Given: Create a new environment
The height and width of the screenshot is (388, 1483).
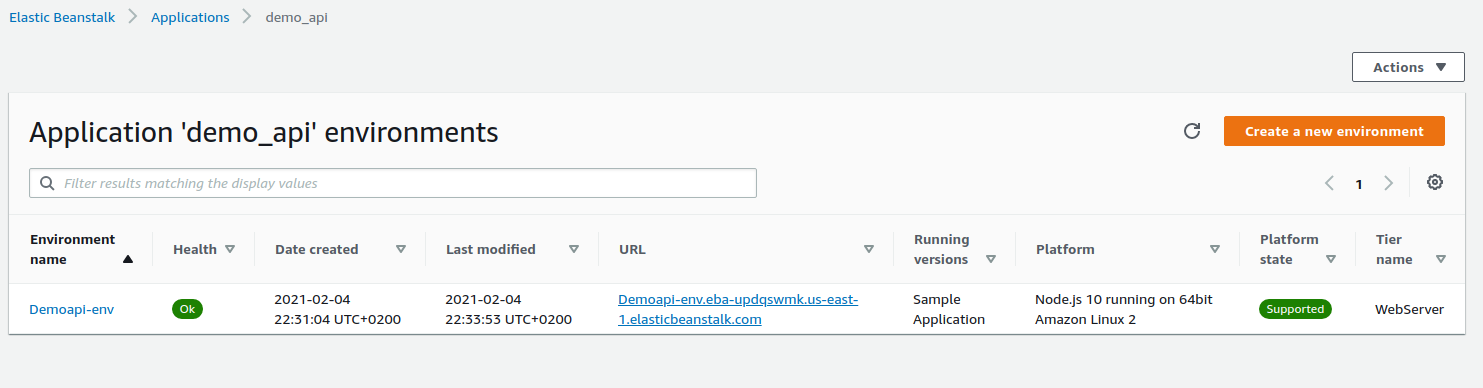Looking at the screenshot, I should (1334, 131).
